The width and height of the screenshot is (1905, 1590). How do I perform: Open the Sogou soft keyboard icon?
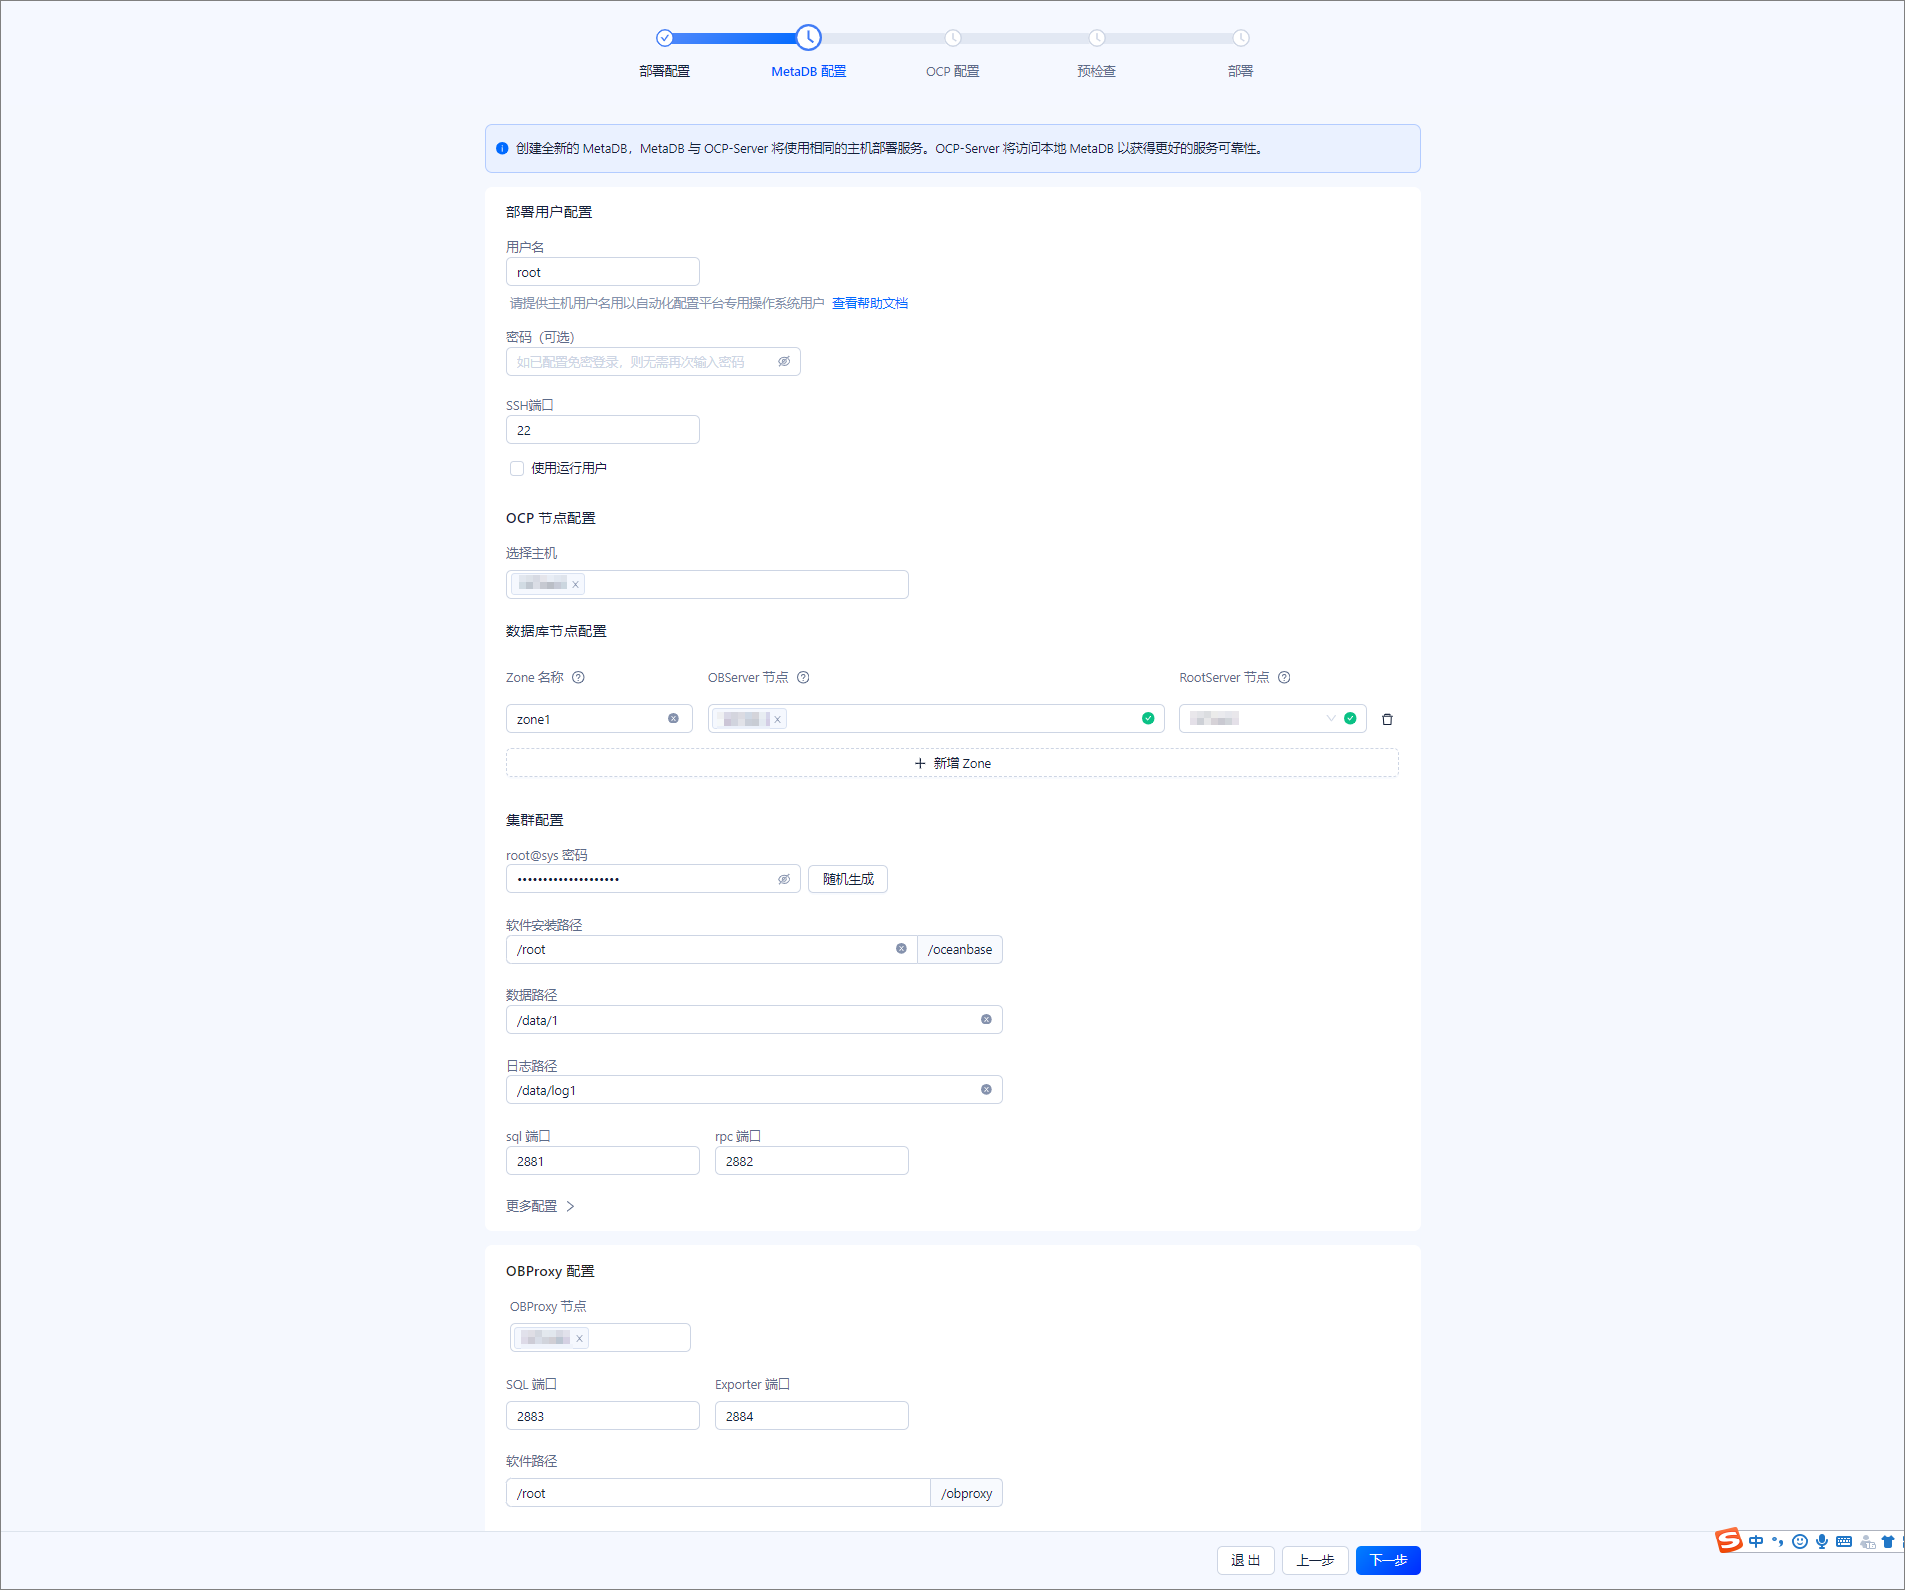coord(1844,1541)
